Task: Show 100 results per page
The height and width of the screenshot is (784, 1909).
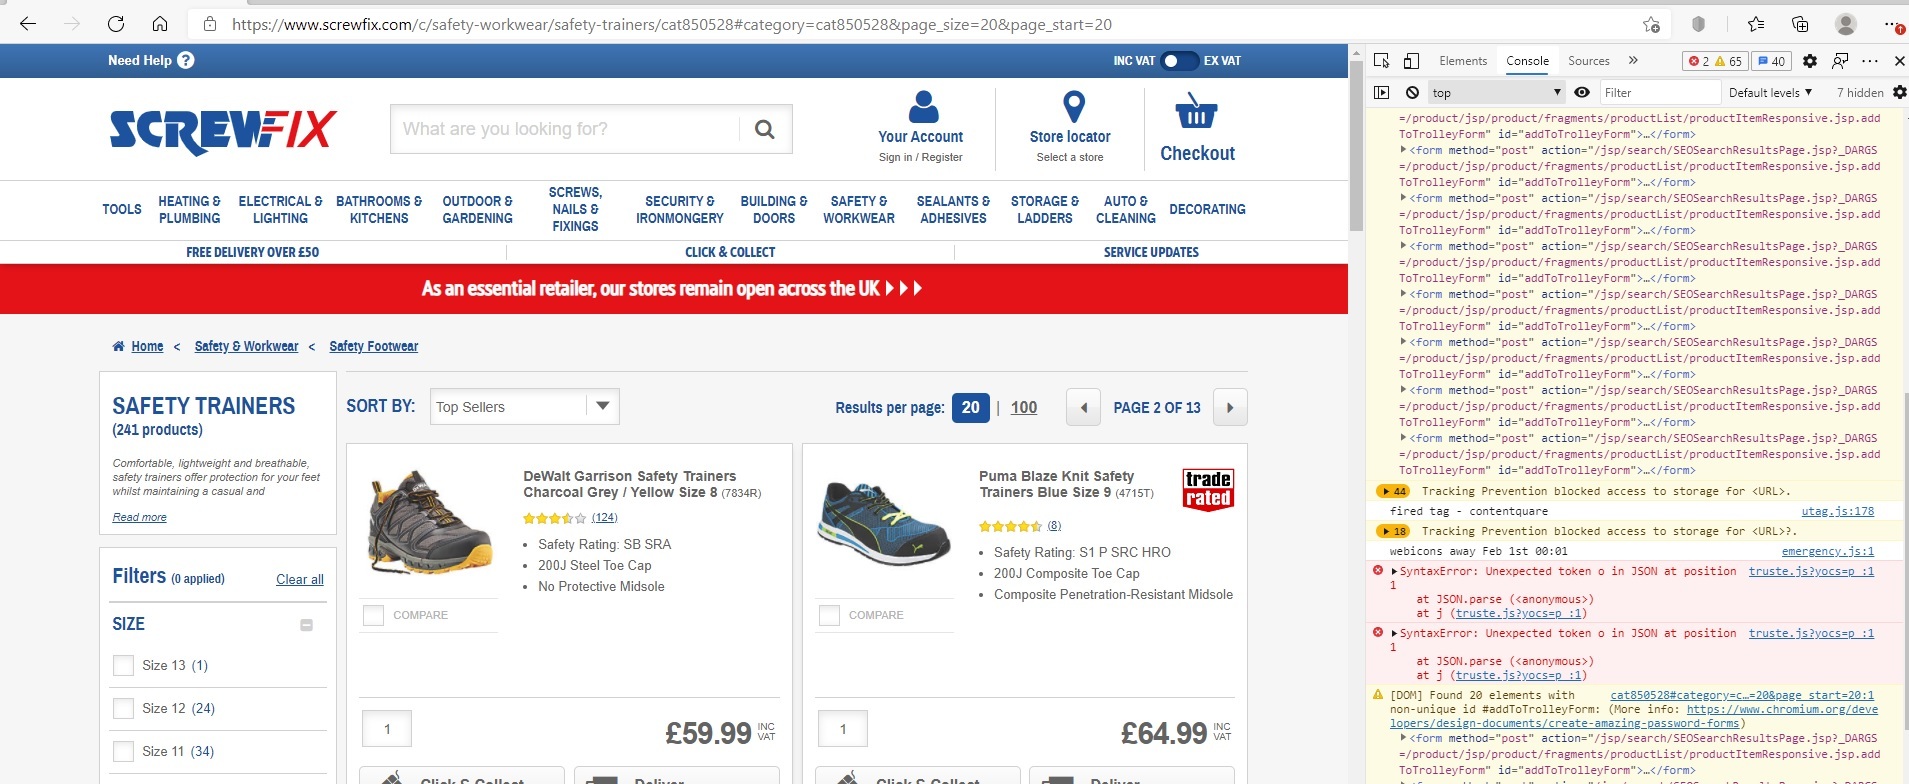Action: [1024, 407]
